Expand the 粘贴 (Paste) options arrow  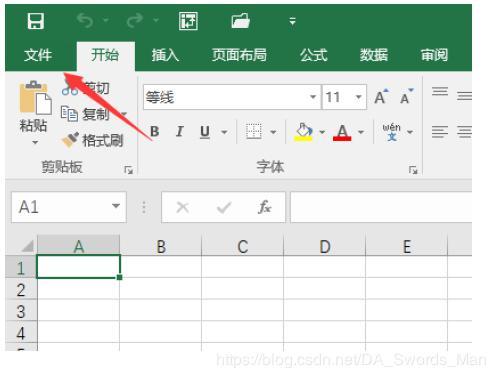tap(35, 143)
